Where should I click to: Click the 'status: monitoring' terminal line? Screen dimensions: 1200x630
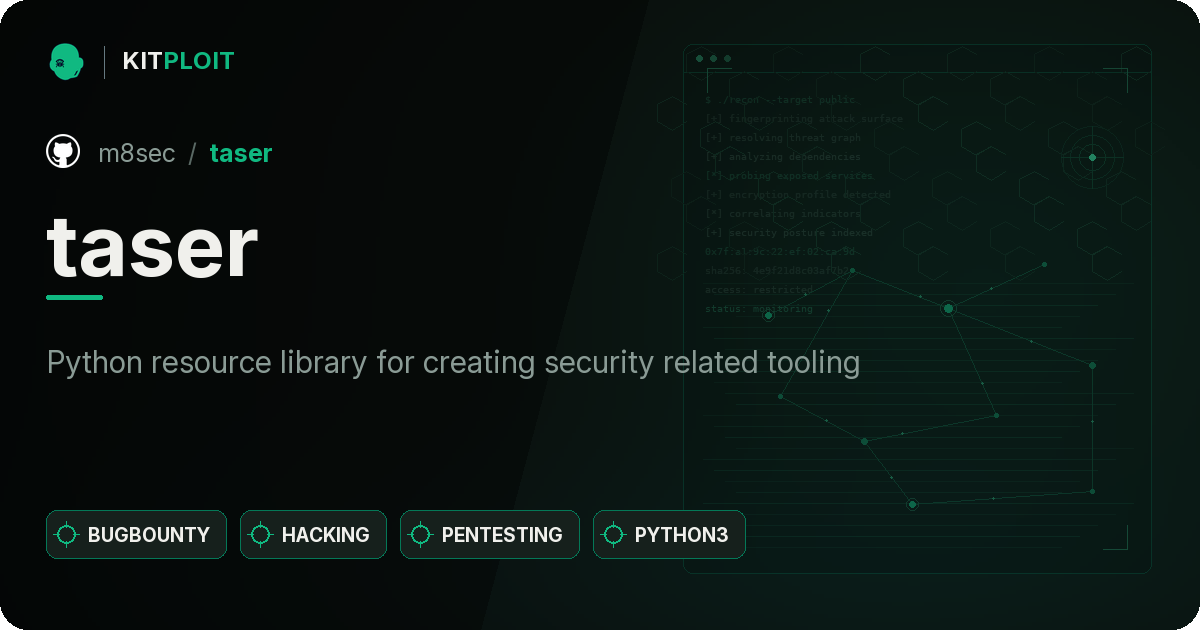759,309
